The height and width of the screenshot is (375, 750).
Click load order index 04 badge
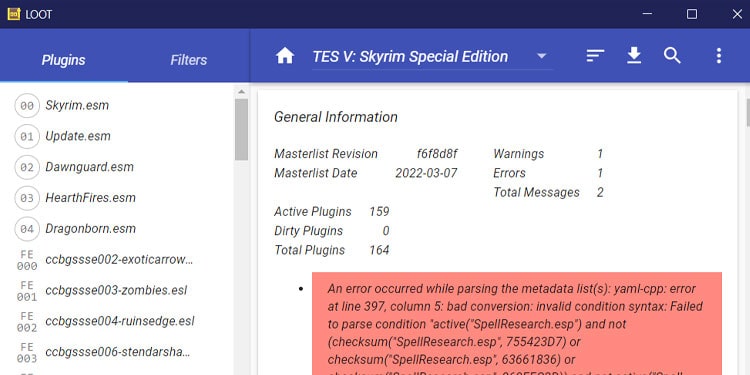click(x=27, y=229)
